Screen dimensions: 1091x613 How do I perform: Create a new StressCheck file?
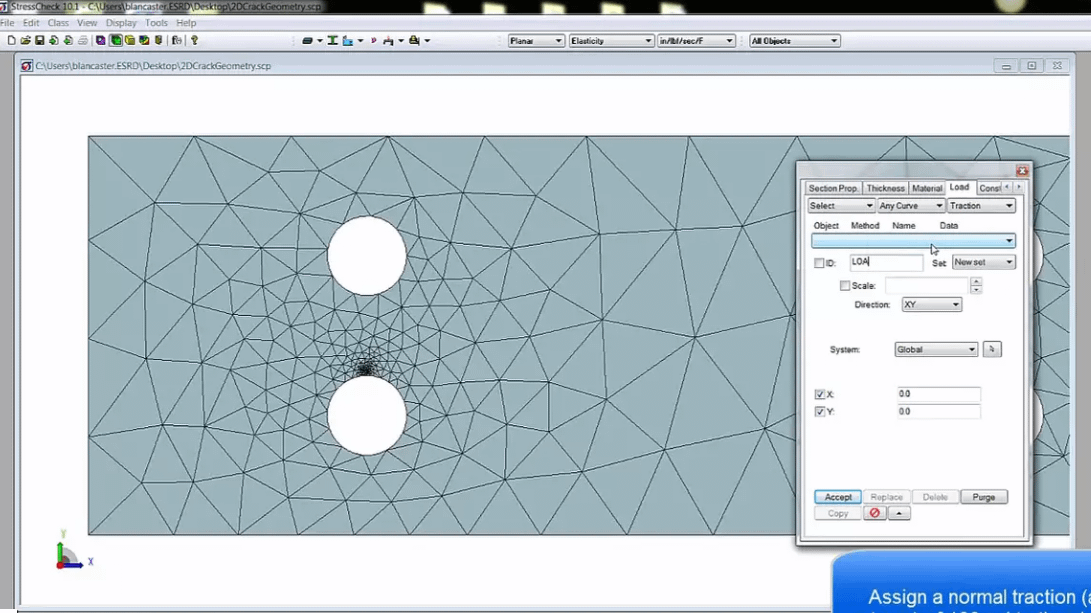pyautogui.click(x=11, y=40)
